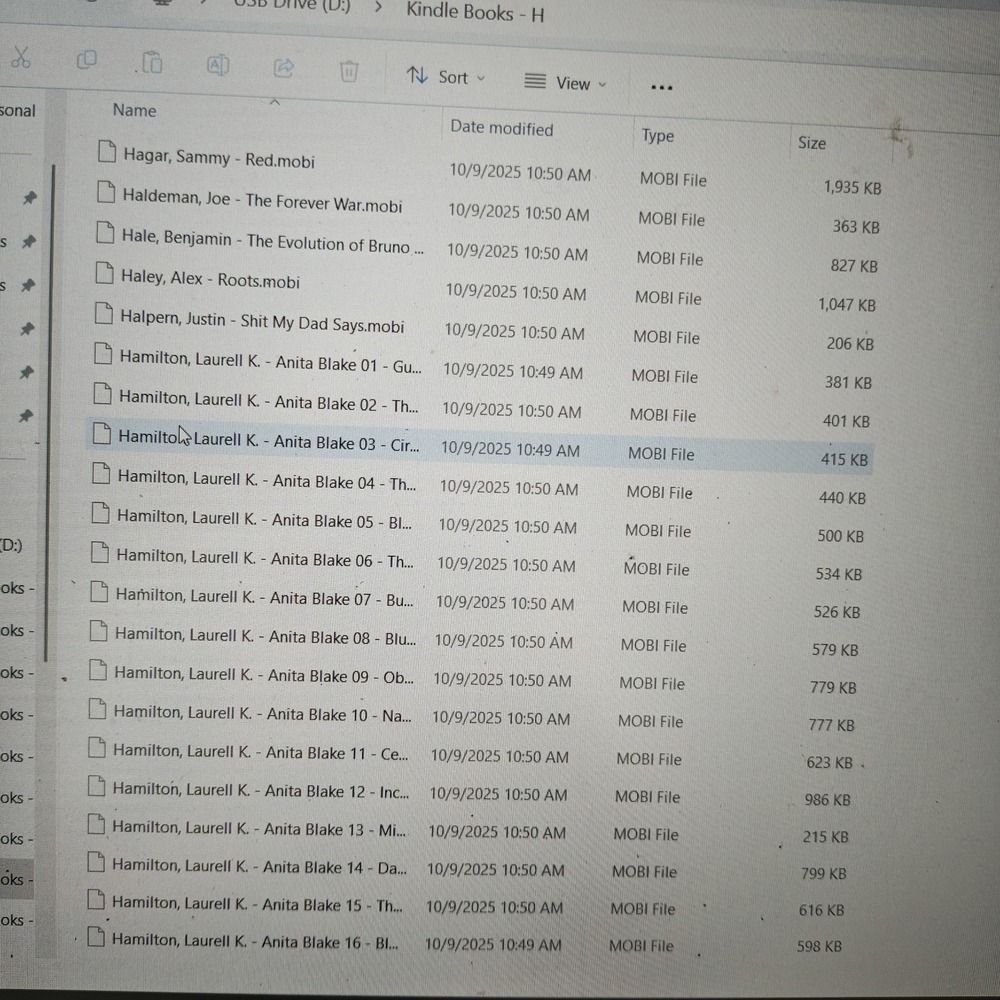Sort by the Type column header
The width and height of the screenshot is (1000, 1000).
[658, 136]
